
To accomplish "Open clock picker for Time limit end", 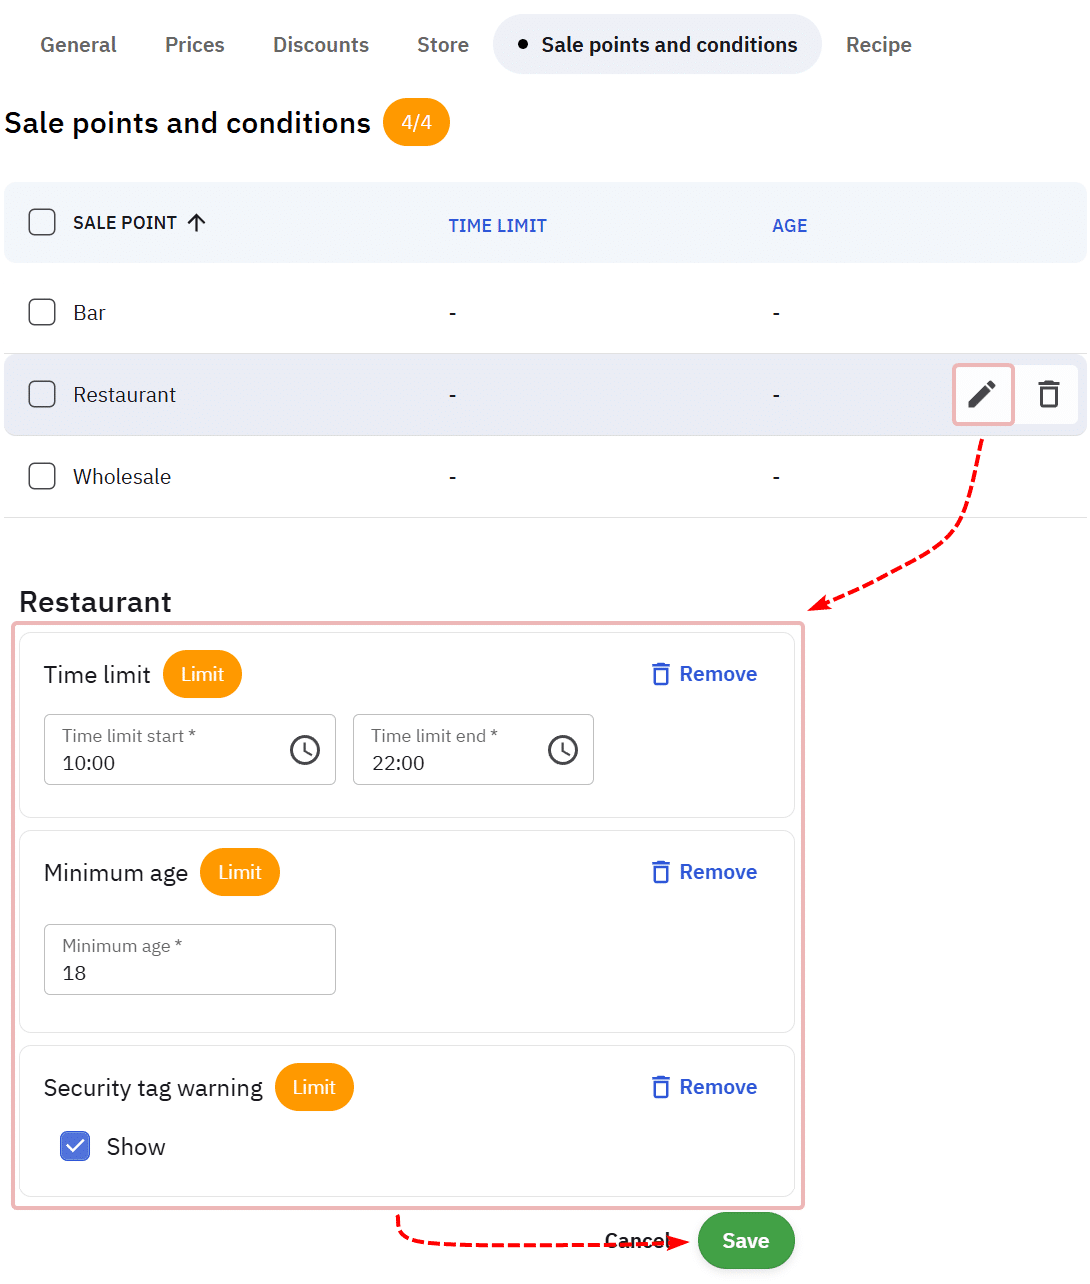I will 563,749.
